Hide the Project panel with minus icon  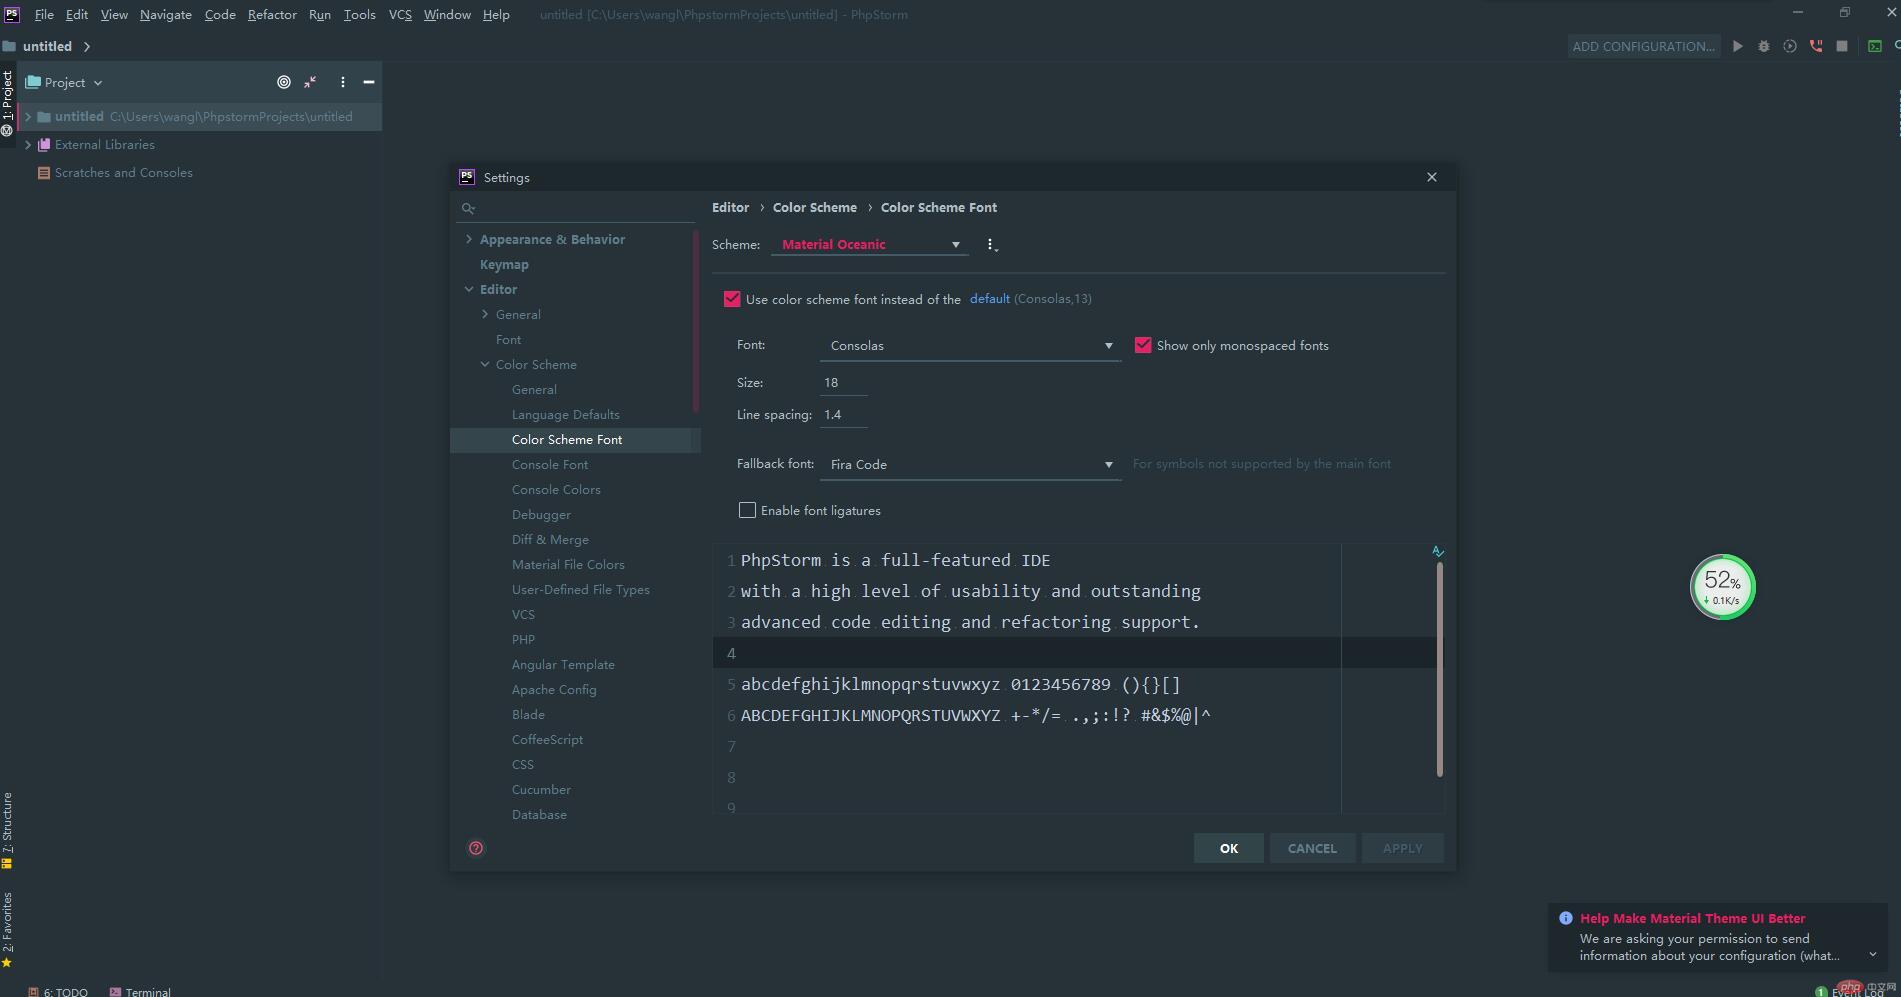point(369,82)
